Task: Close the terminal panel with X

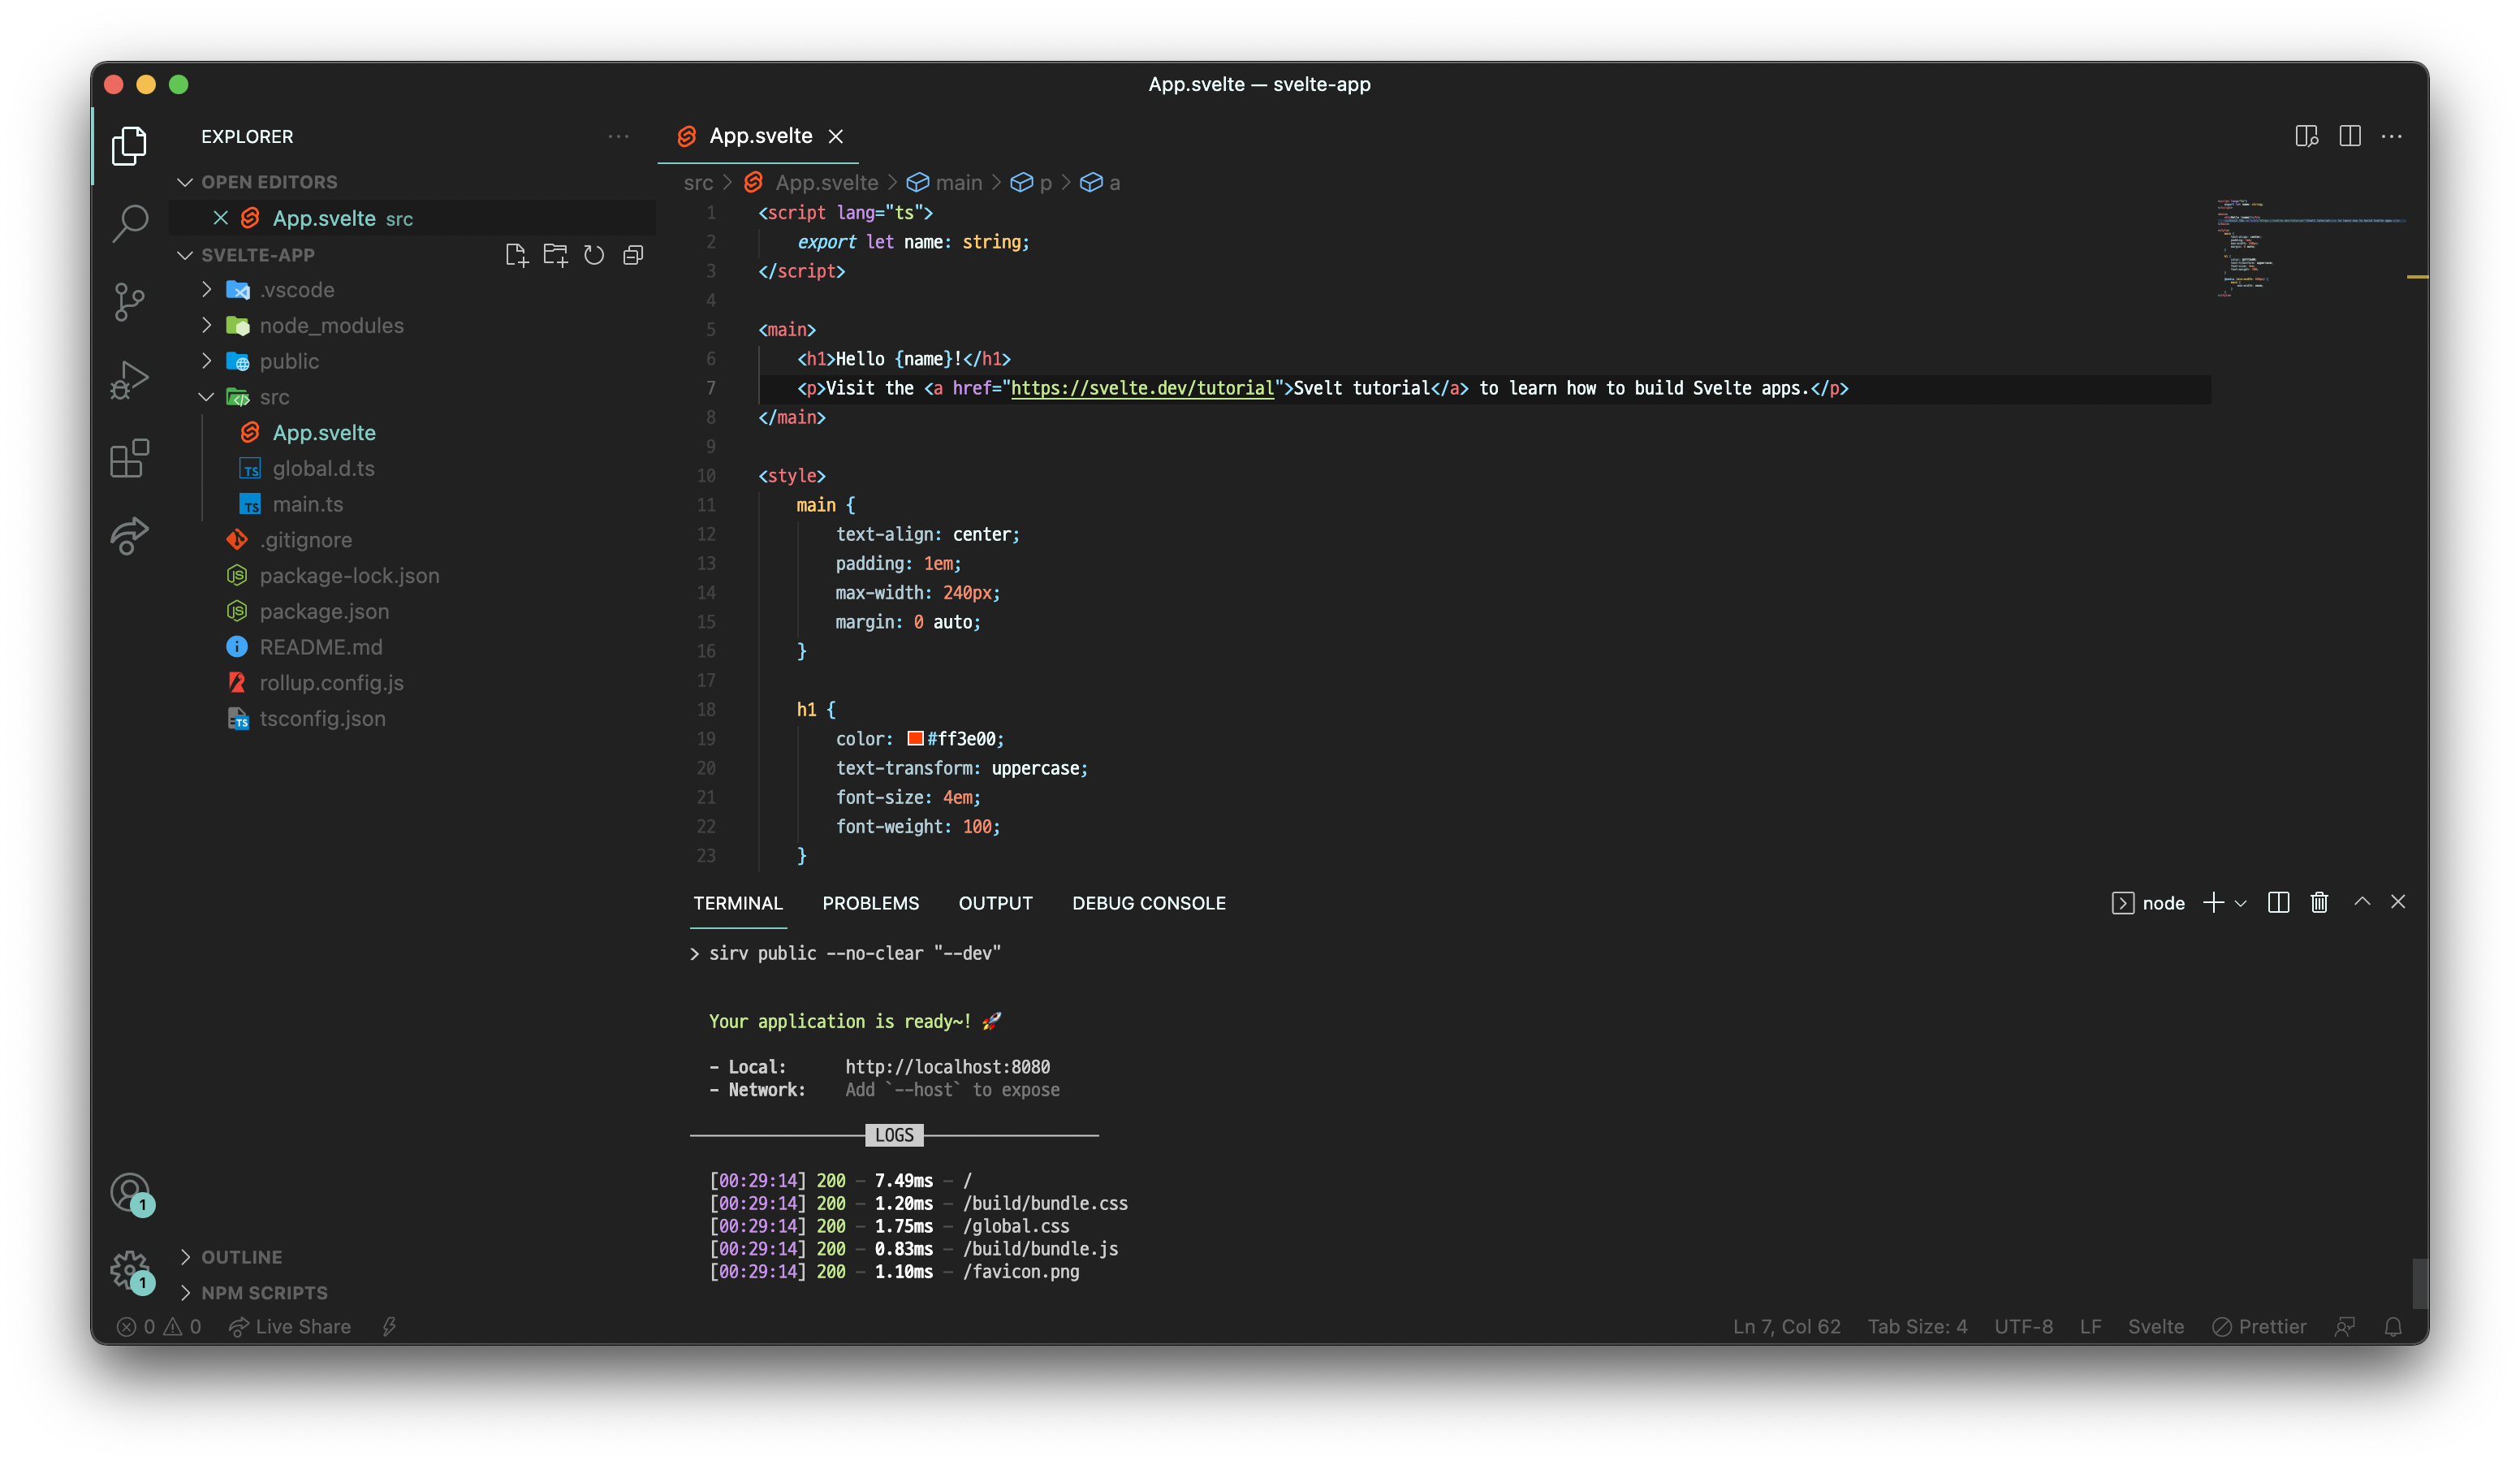Action: pos(2398,902)
